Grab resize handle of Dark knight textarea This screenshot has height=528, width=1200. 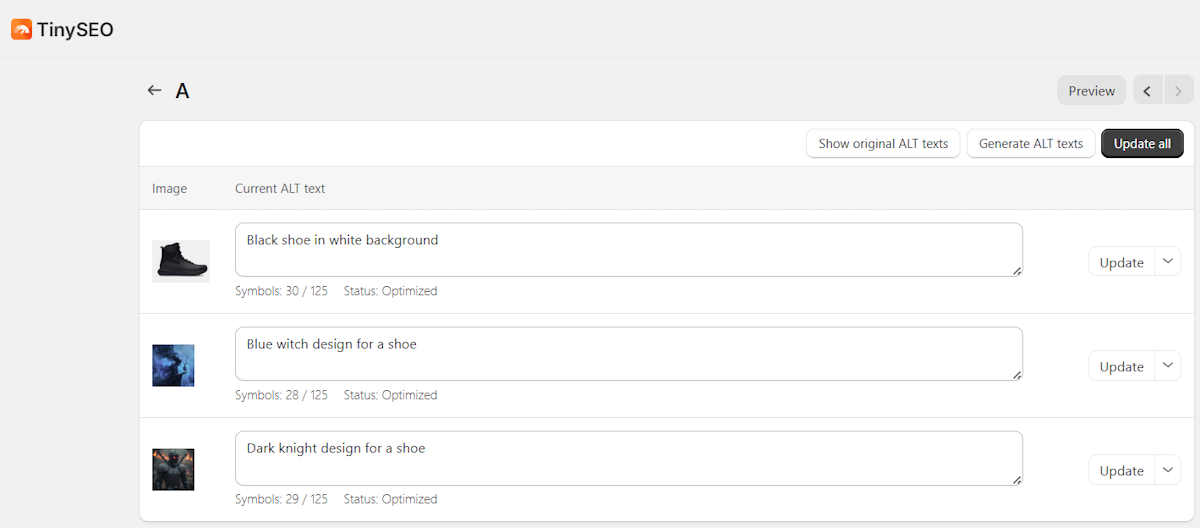pos(1017,478)
